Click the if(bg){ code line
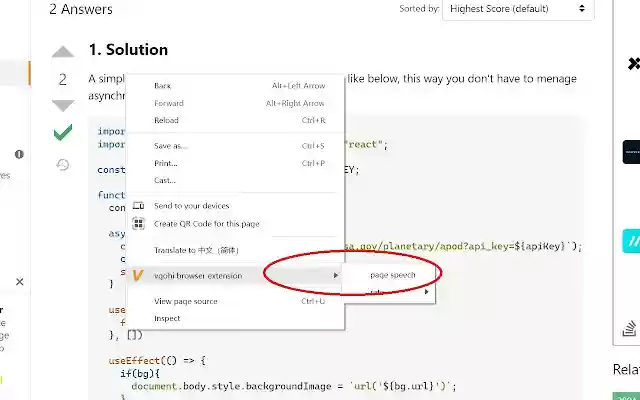 (140, 373)
